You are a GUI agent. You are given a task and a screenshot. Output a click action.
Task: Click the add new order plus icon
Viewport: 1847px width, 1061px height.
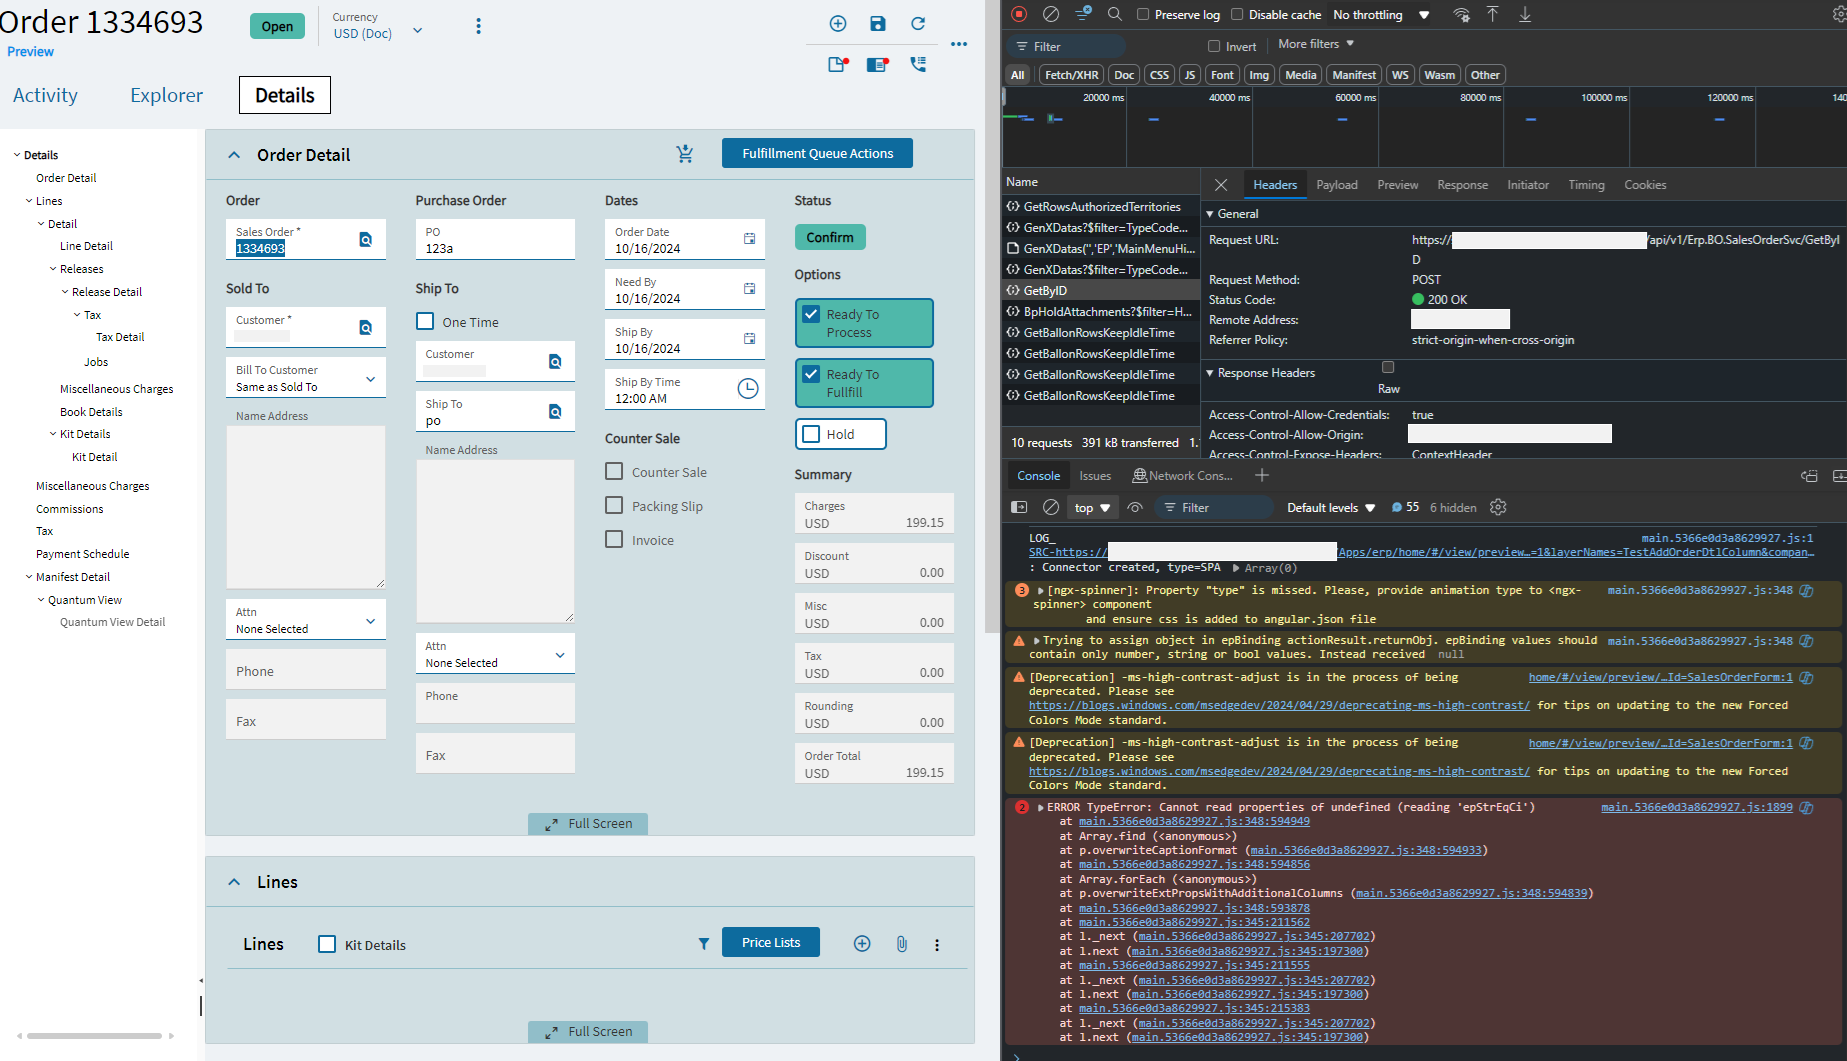tap(838, 24)
